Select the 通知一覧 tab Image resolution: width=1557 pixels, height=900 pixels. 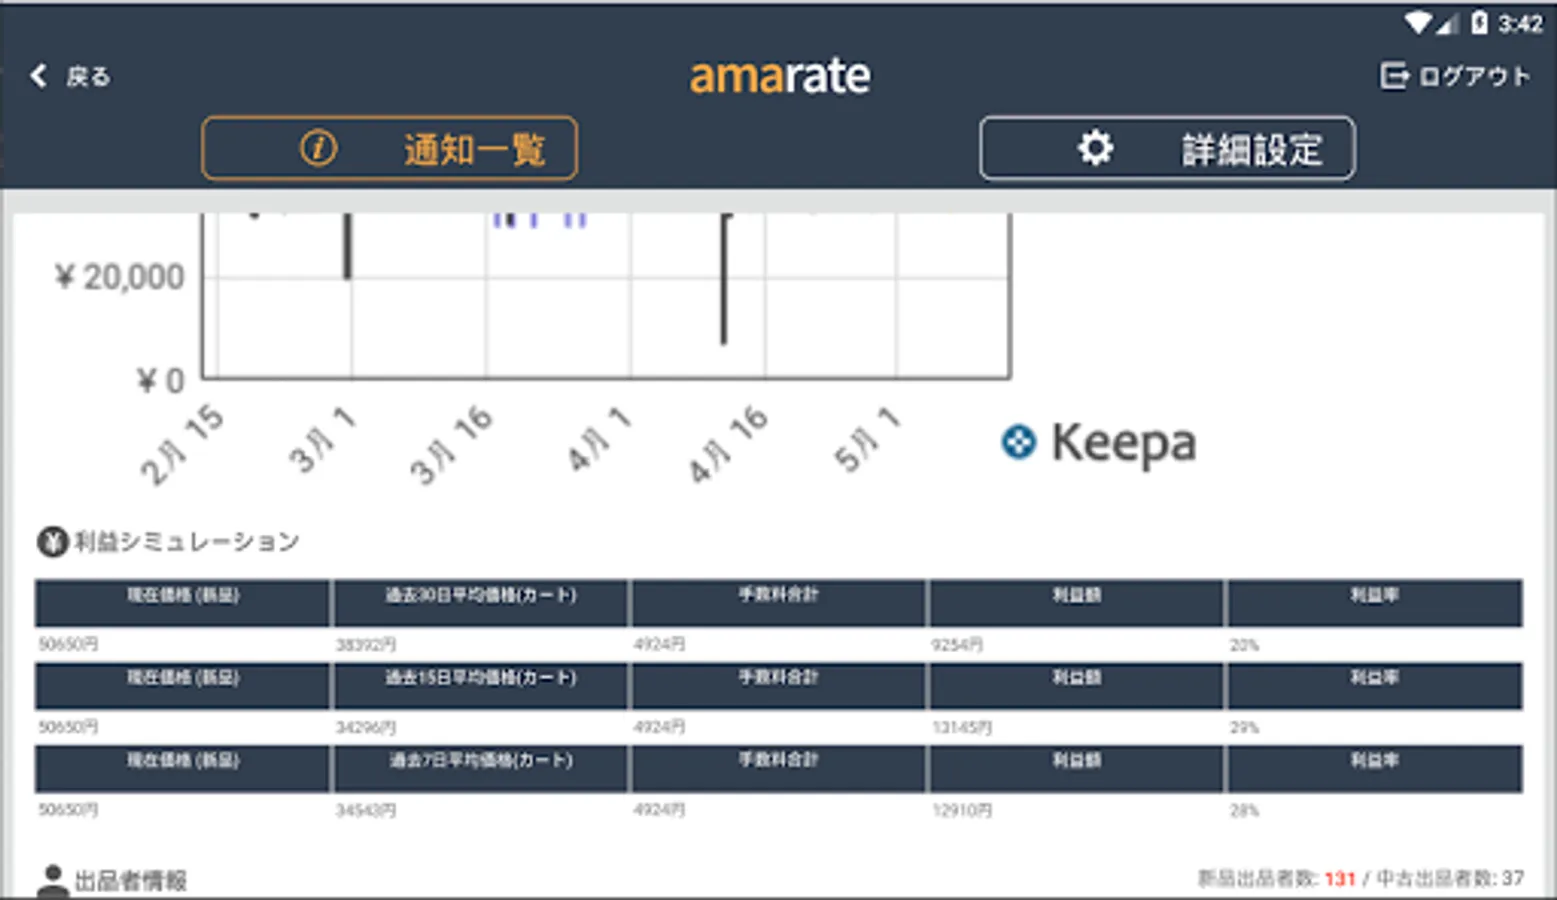(390, 147)
